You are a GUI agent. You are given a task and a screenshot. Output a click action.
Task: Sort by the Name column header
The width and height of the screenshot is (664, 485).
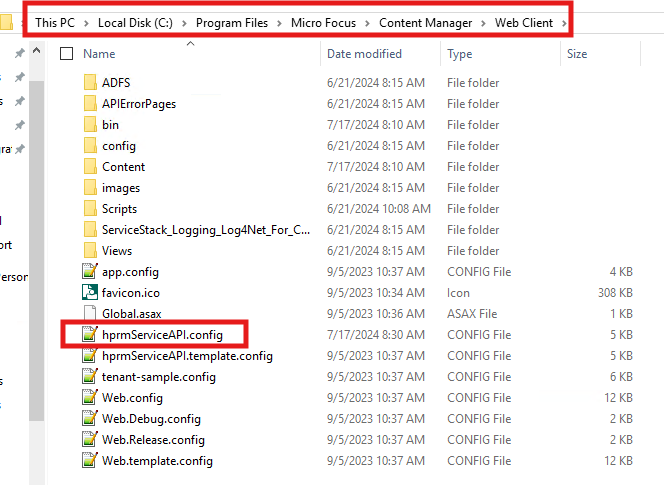(99, 54)
